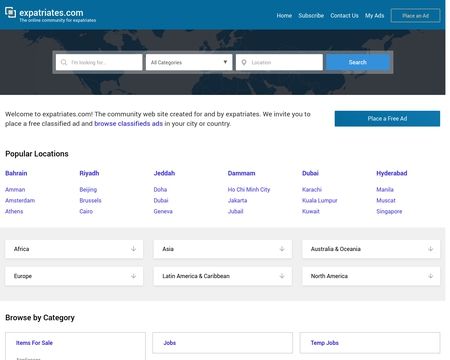Select the Karachi location
The image size is (450, 360).
tap(312, 190)
